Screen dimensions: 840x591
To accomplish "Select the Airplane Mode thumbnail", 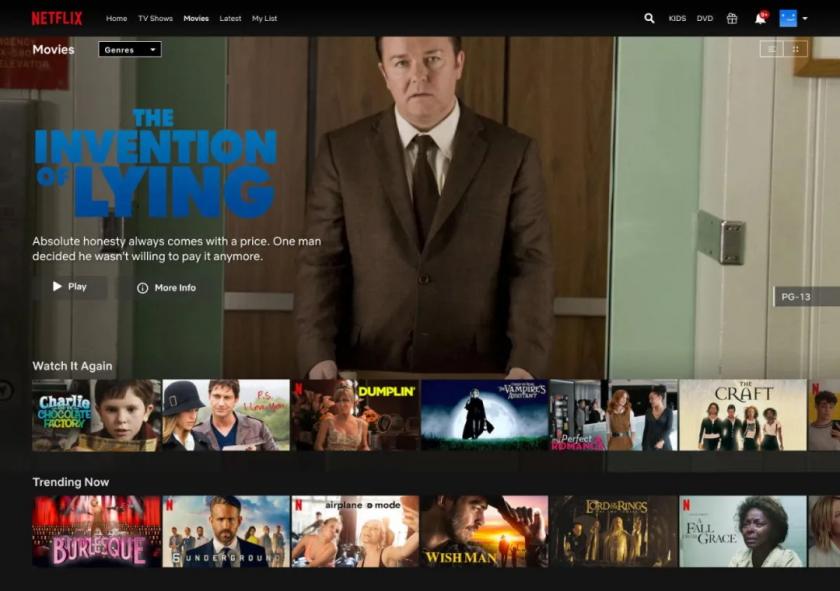I will coord(355,531).
